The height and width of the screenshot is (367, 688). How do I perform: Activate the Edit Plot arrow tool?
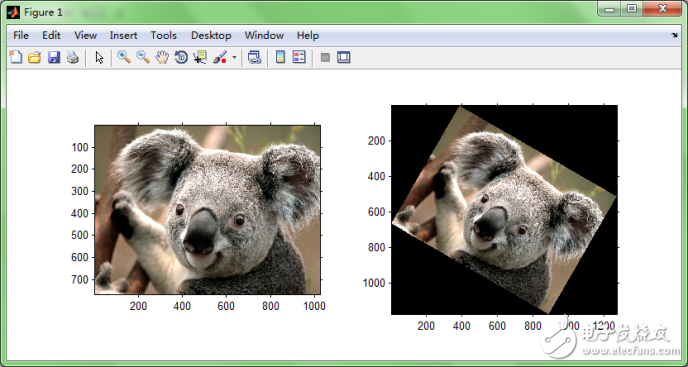coord(100,58)
